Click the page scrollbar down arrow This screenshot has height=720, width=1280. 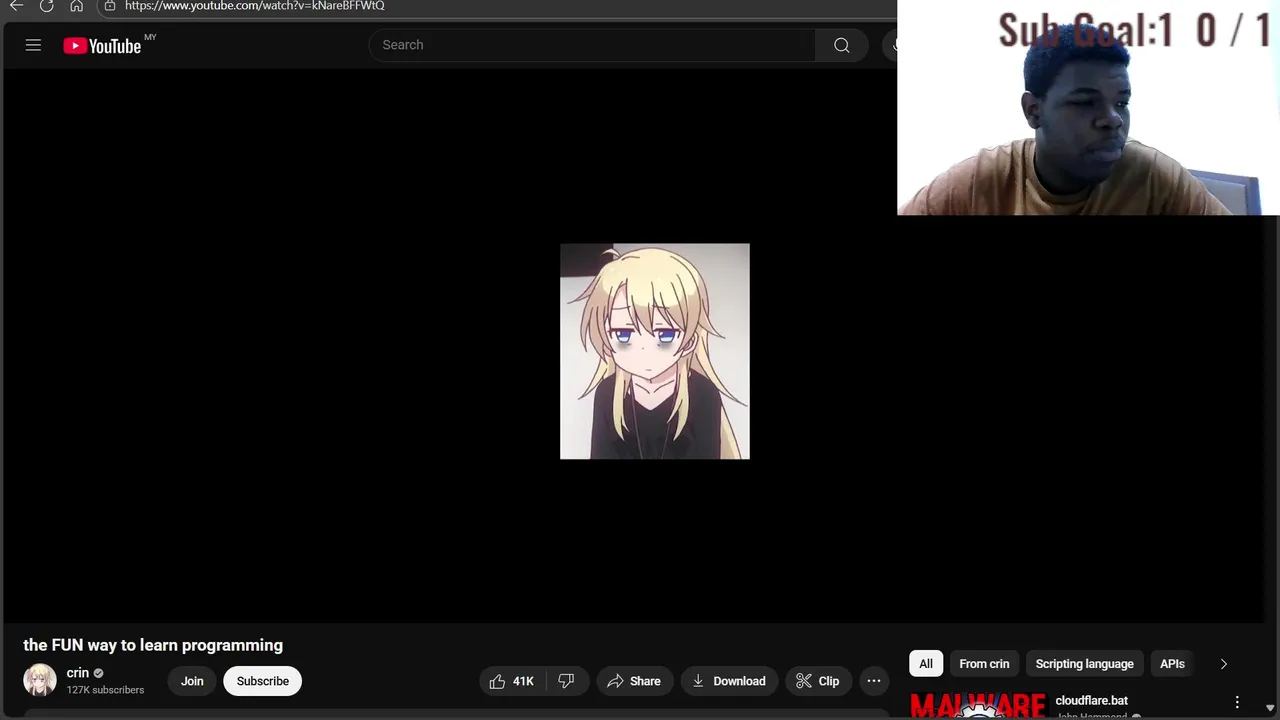1270,708
